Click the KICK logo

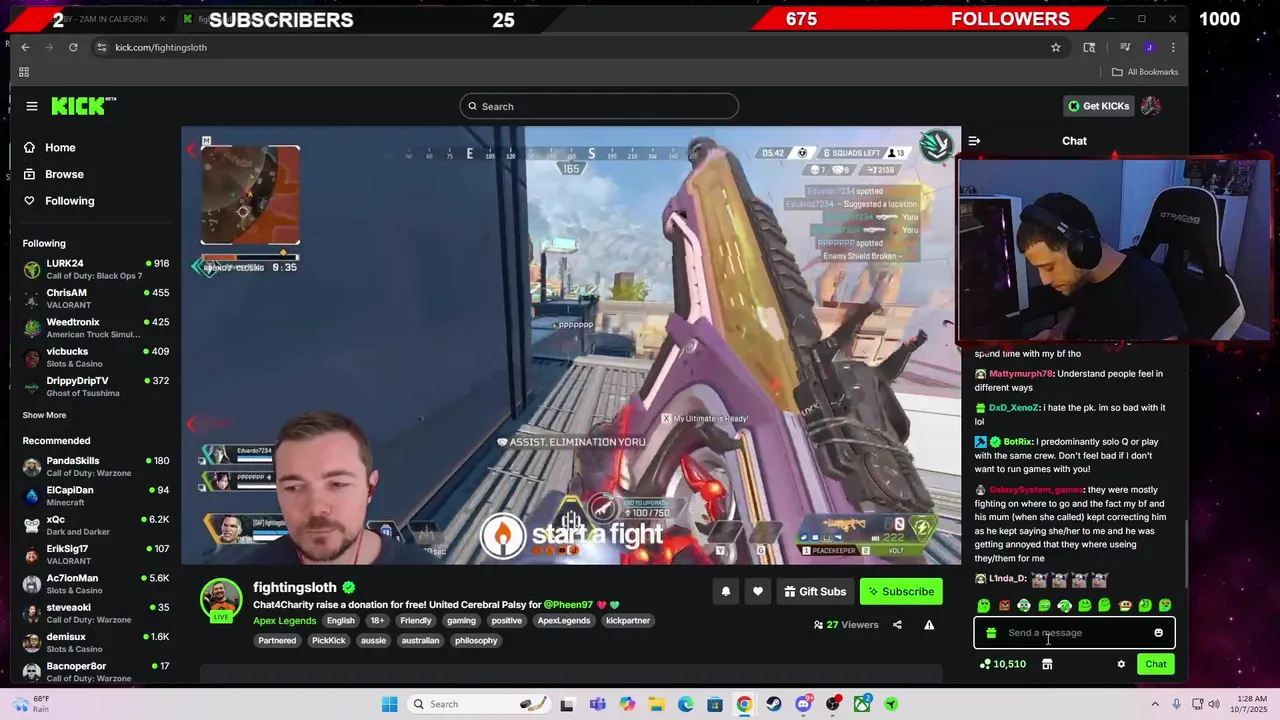[83, 106]
